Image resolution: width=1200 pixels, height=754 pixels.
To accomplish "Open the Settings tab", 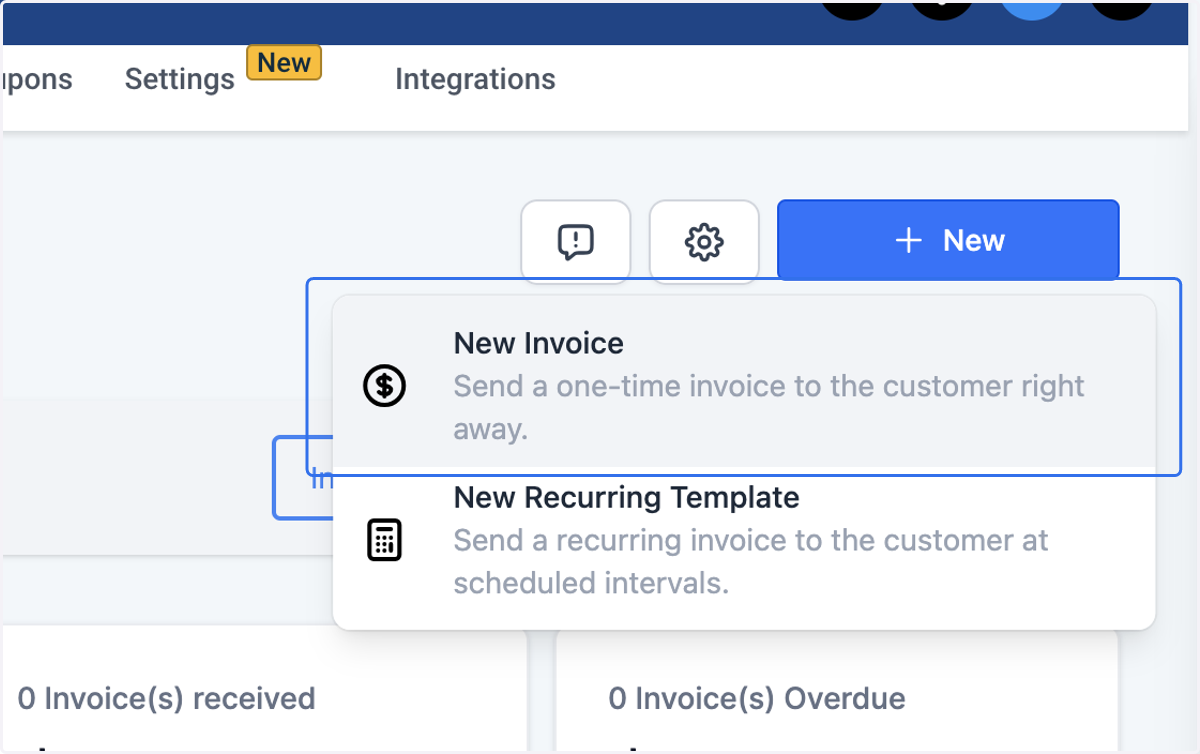I will tap(180, 79).
